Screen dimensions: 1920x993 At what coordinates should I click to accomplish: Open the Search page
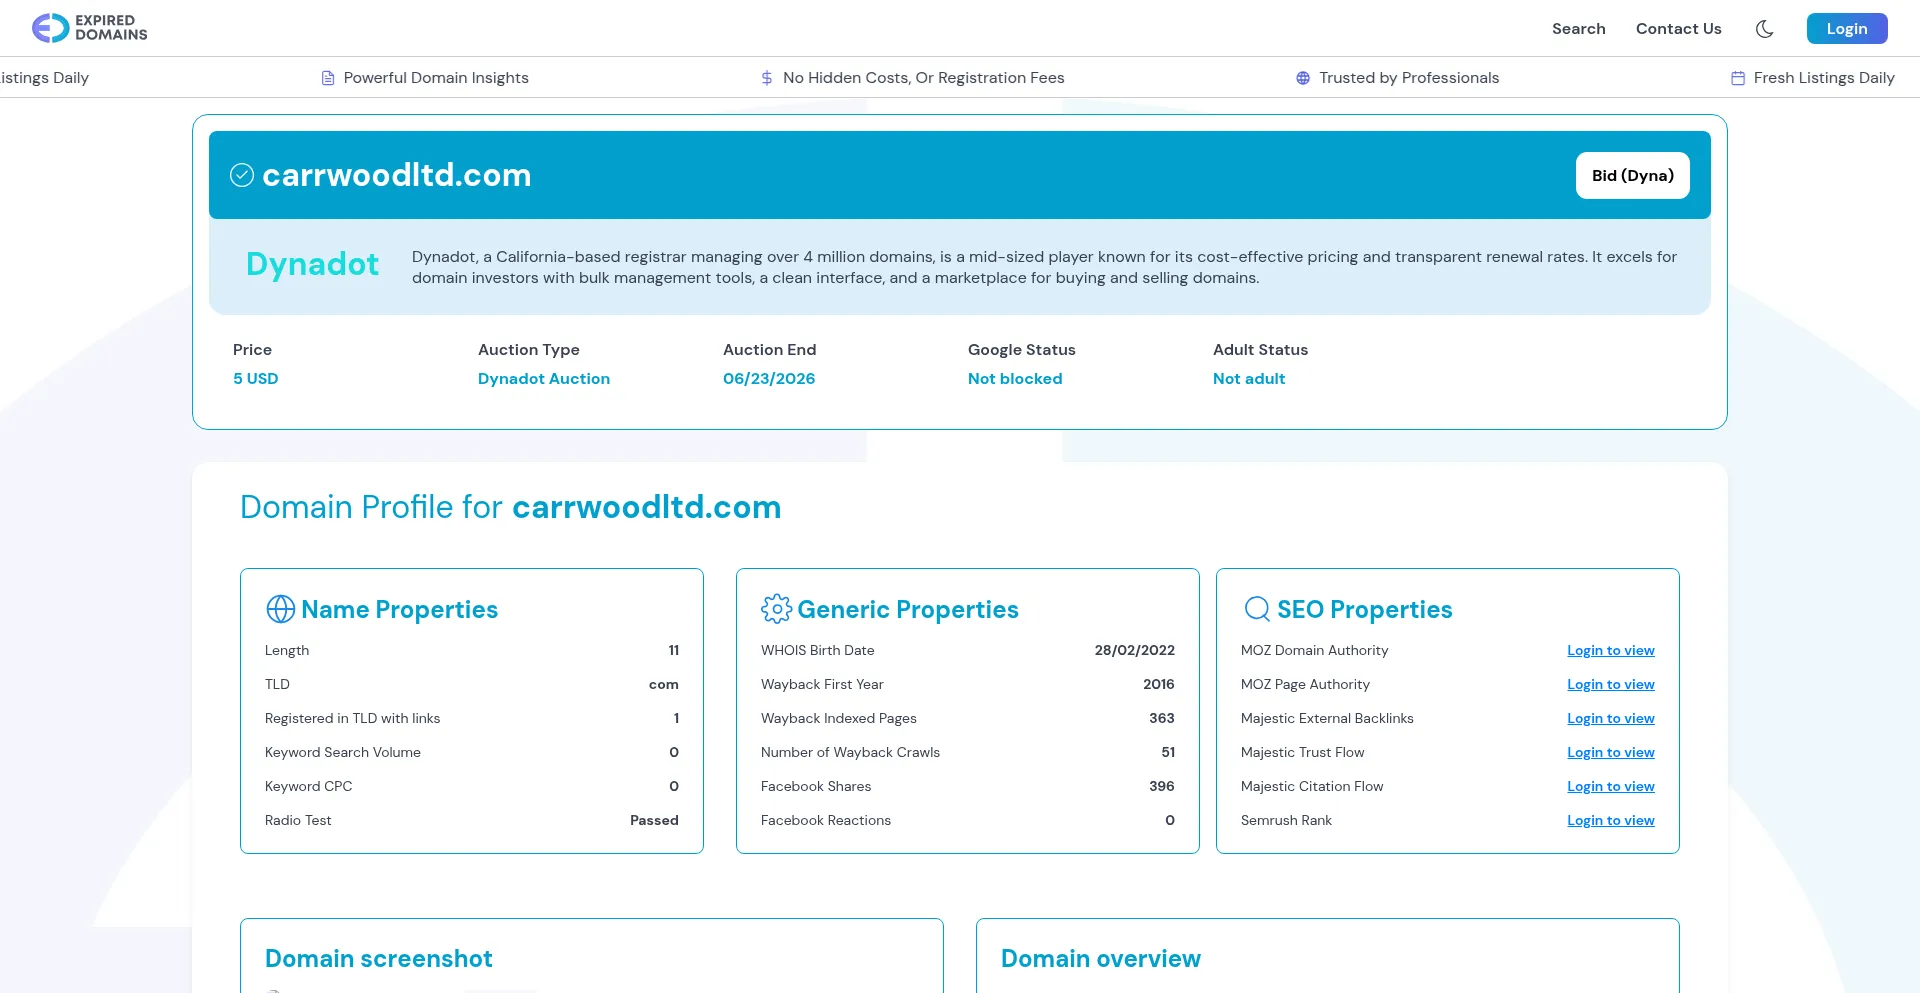pyautogui.click(x=1579, y=29)
